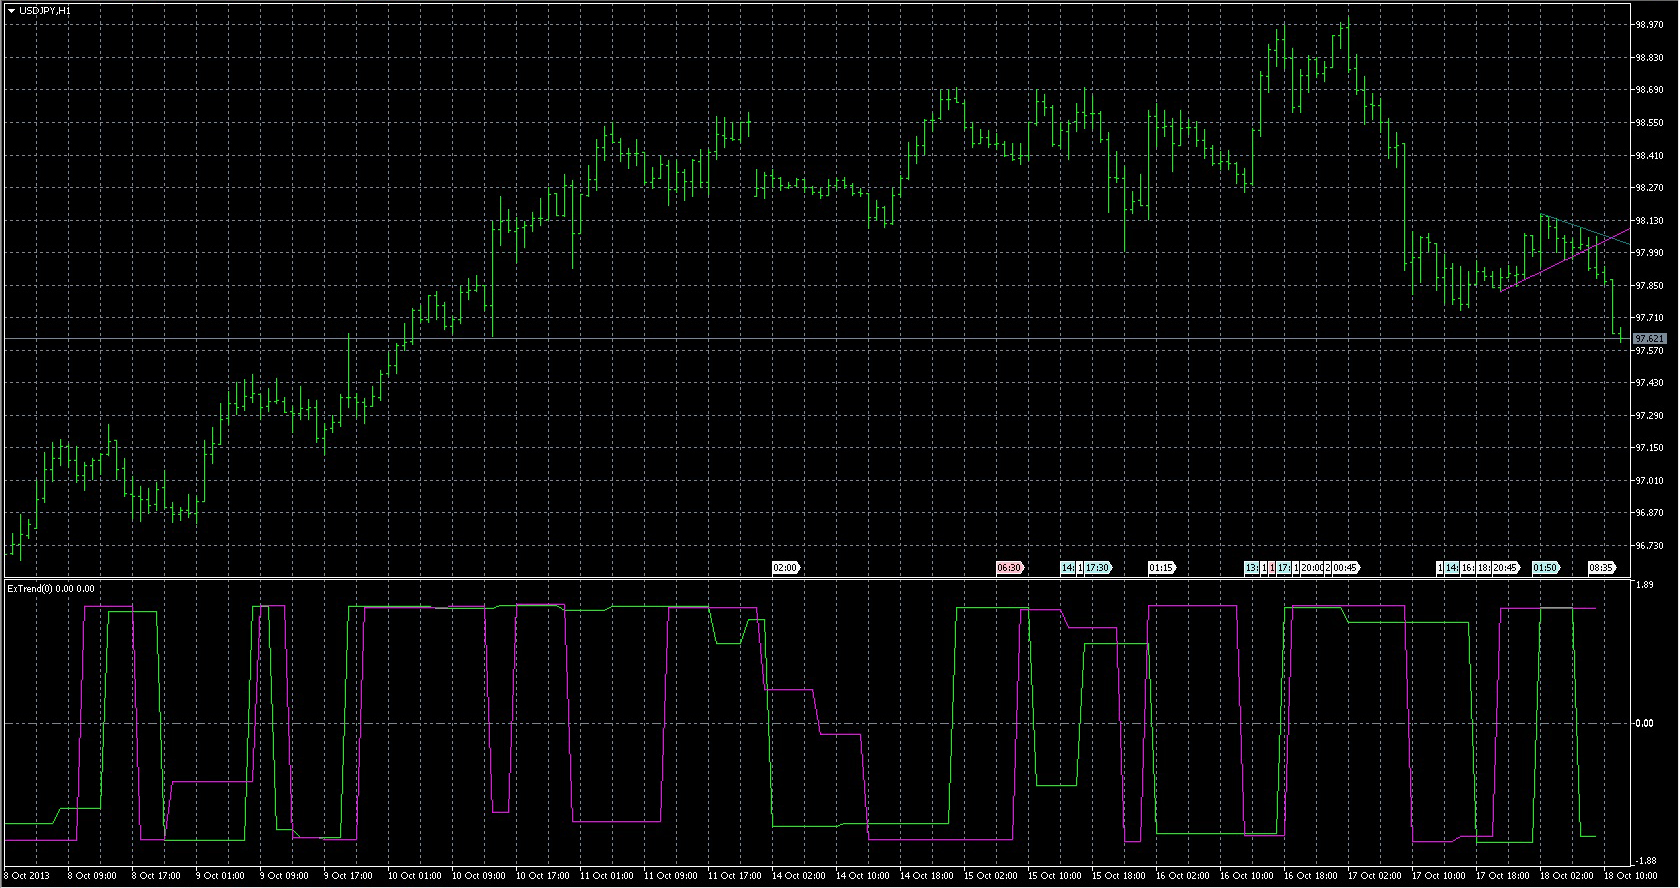Click the 00:45 event marker
Viewport: 1680px width, 888px height.
pyautogui.click(x=1346, y=568)
